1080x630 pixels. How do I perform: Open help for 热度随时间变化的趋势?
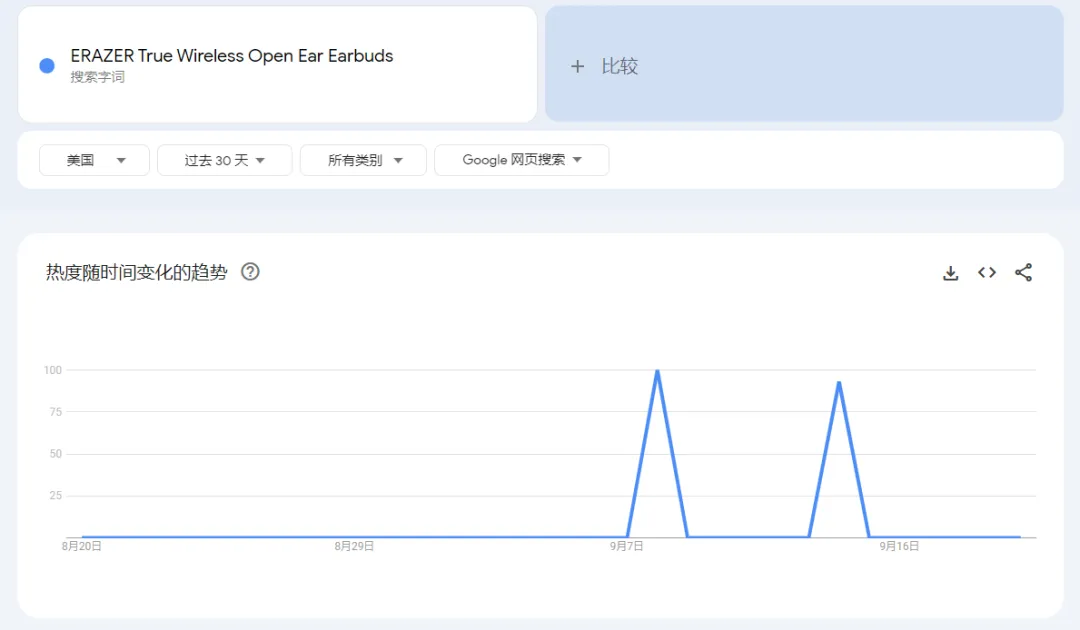coord(250,272)
